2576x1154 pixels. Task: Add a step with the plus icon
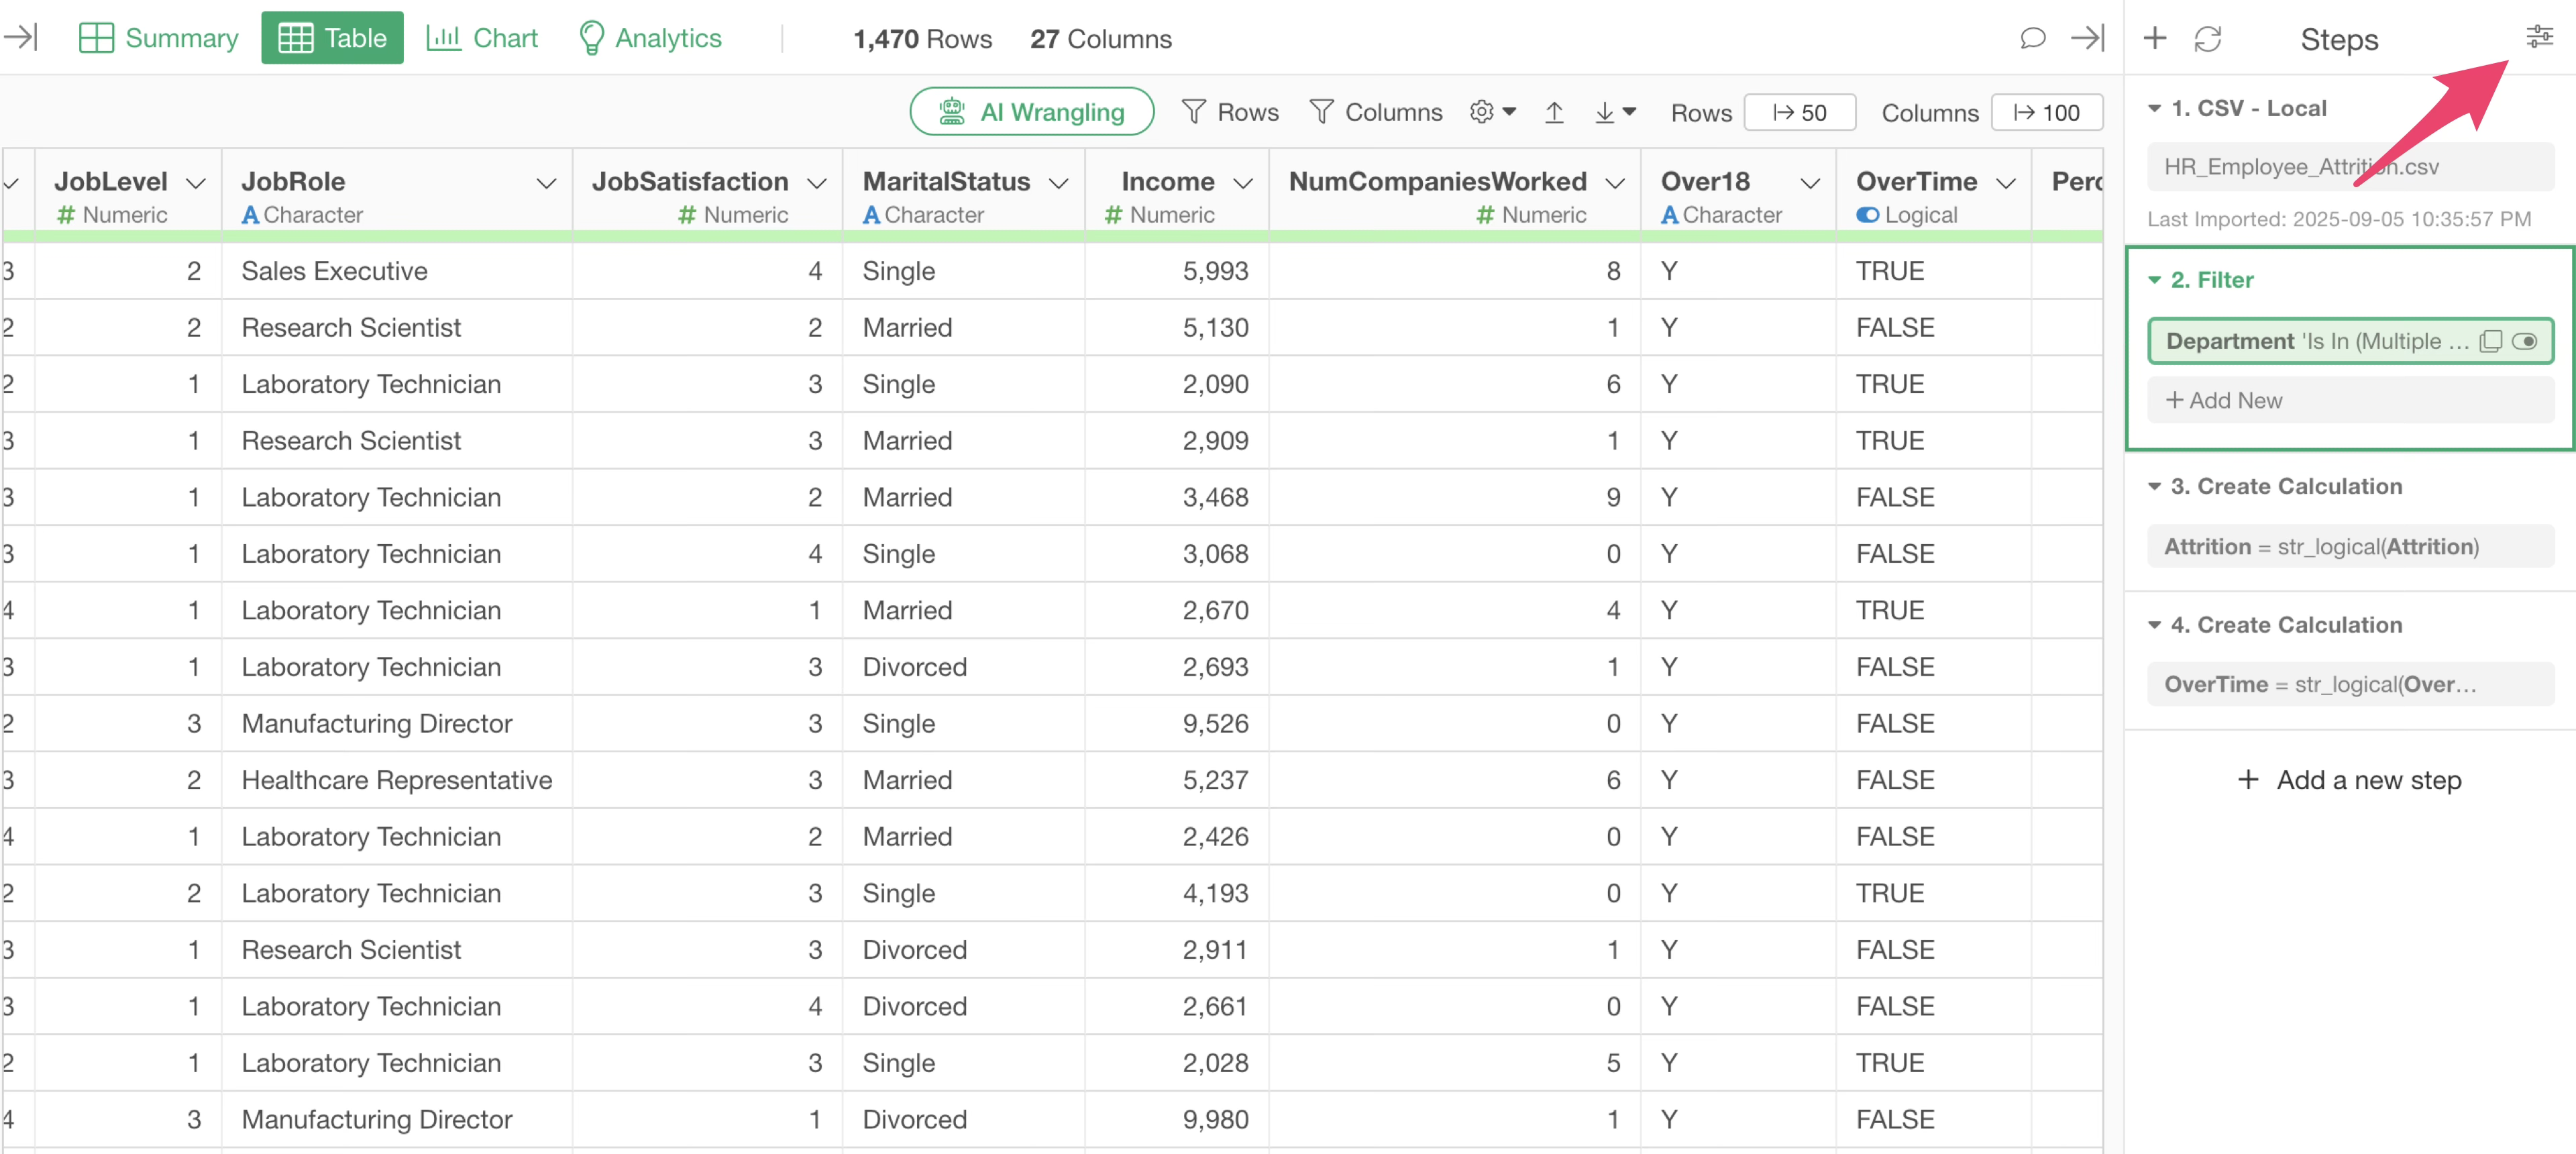(x=2155, y=38)
